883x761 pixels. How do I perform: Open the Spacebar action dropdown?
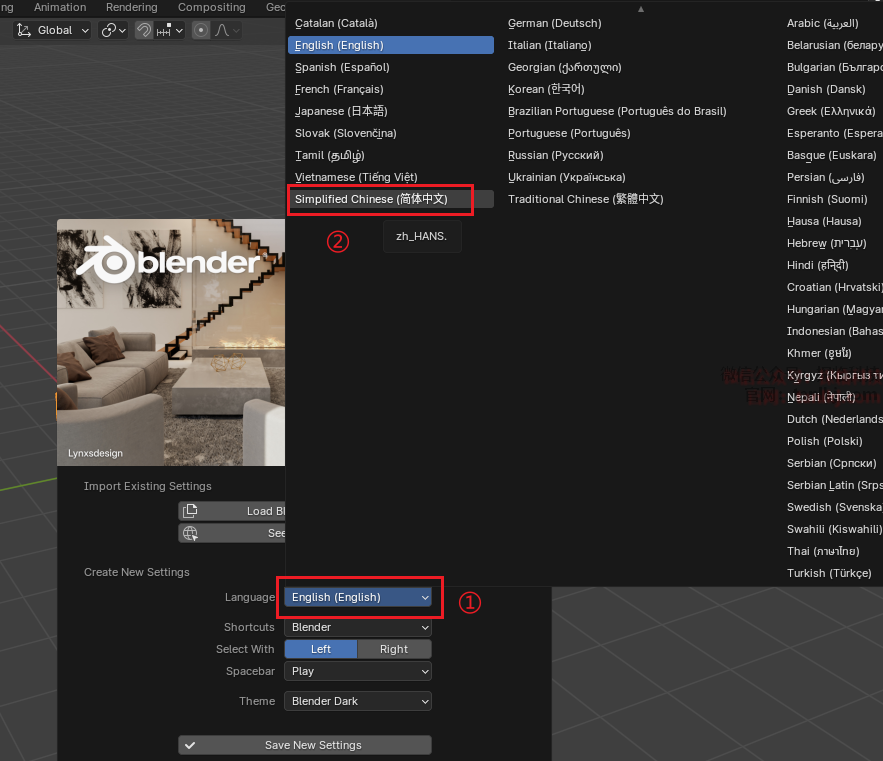[x=357, y=671]
